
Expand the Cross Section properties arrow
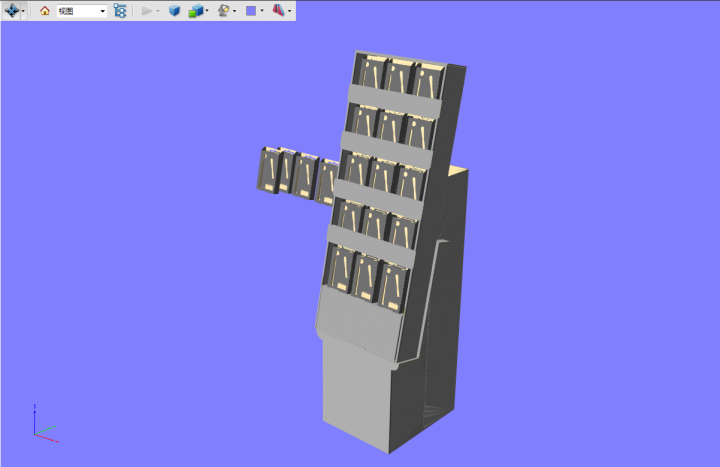tap(290, 12)
